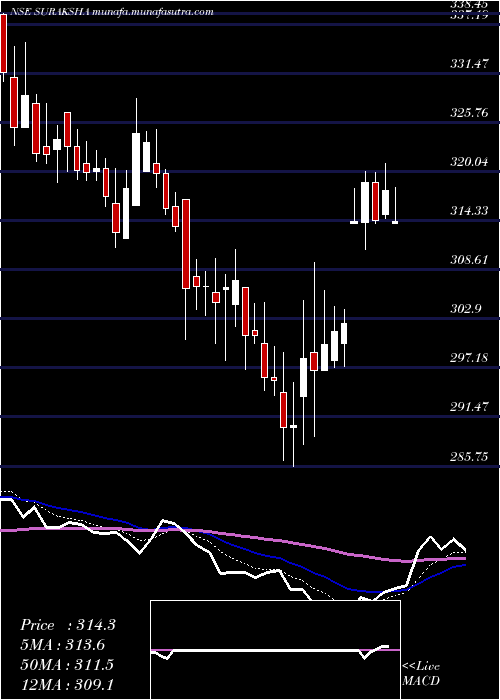
Task: Select the Price : 314.3 readout
Action: (68, 625)
